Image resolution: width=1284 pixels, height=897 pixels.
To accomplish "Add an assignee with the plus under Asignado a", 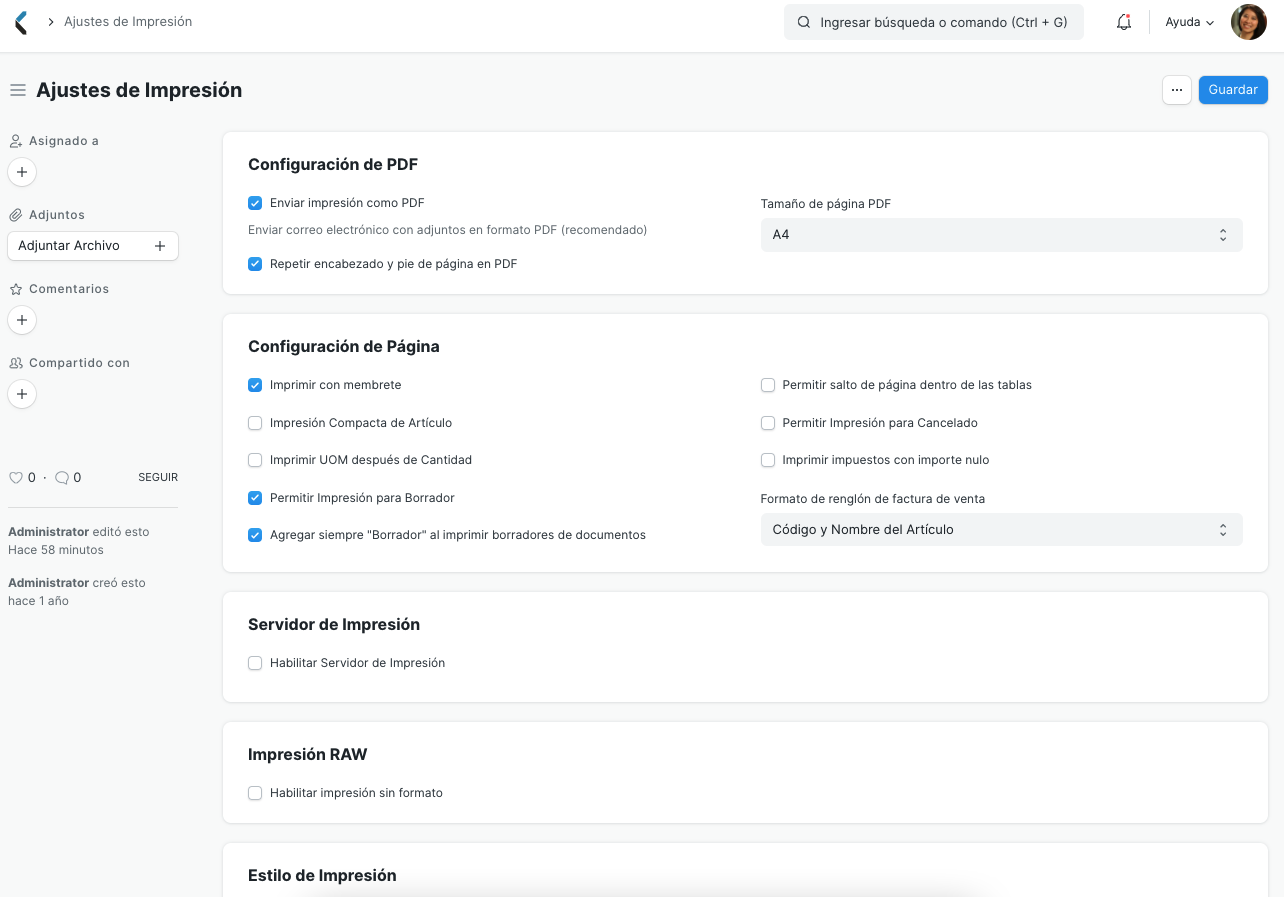I will 21,172.
